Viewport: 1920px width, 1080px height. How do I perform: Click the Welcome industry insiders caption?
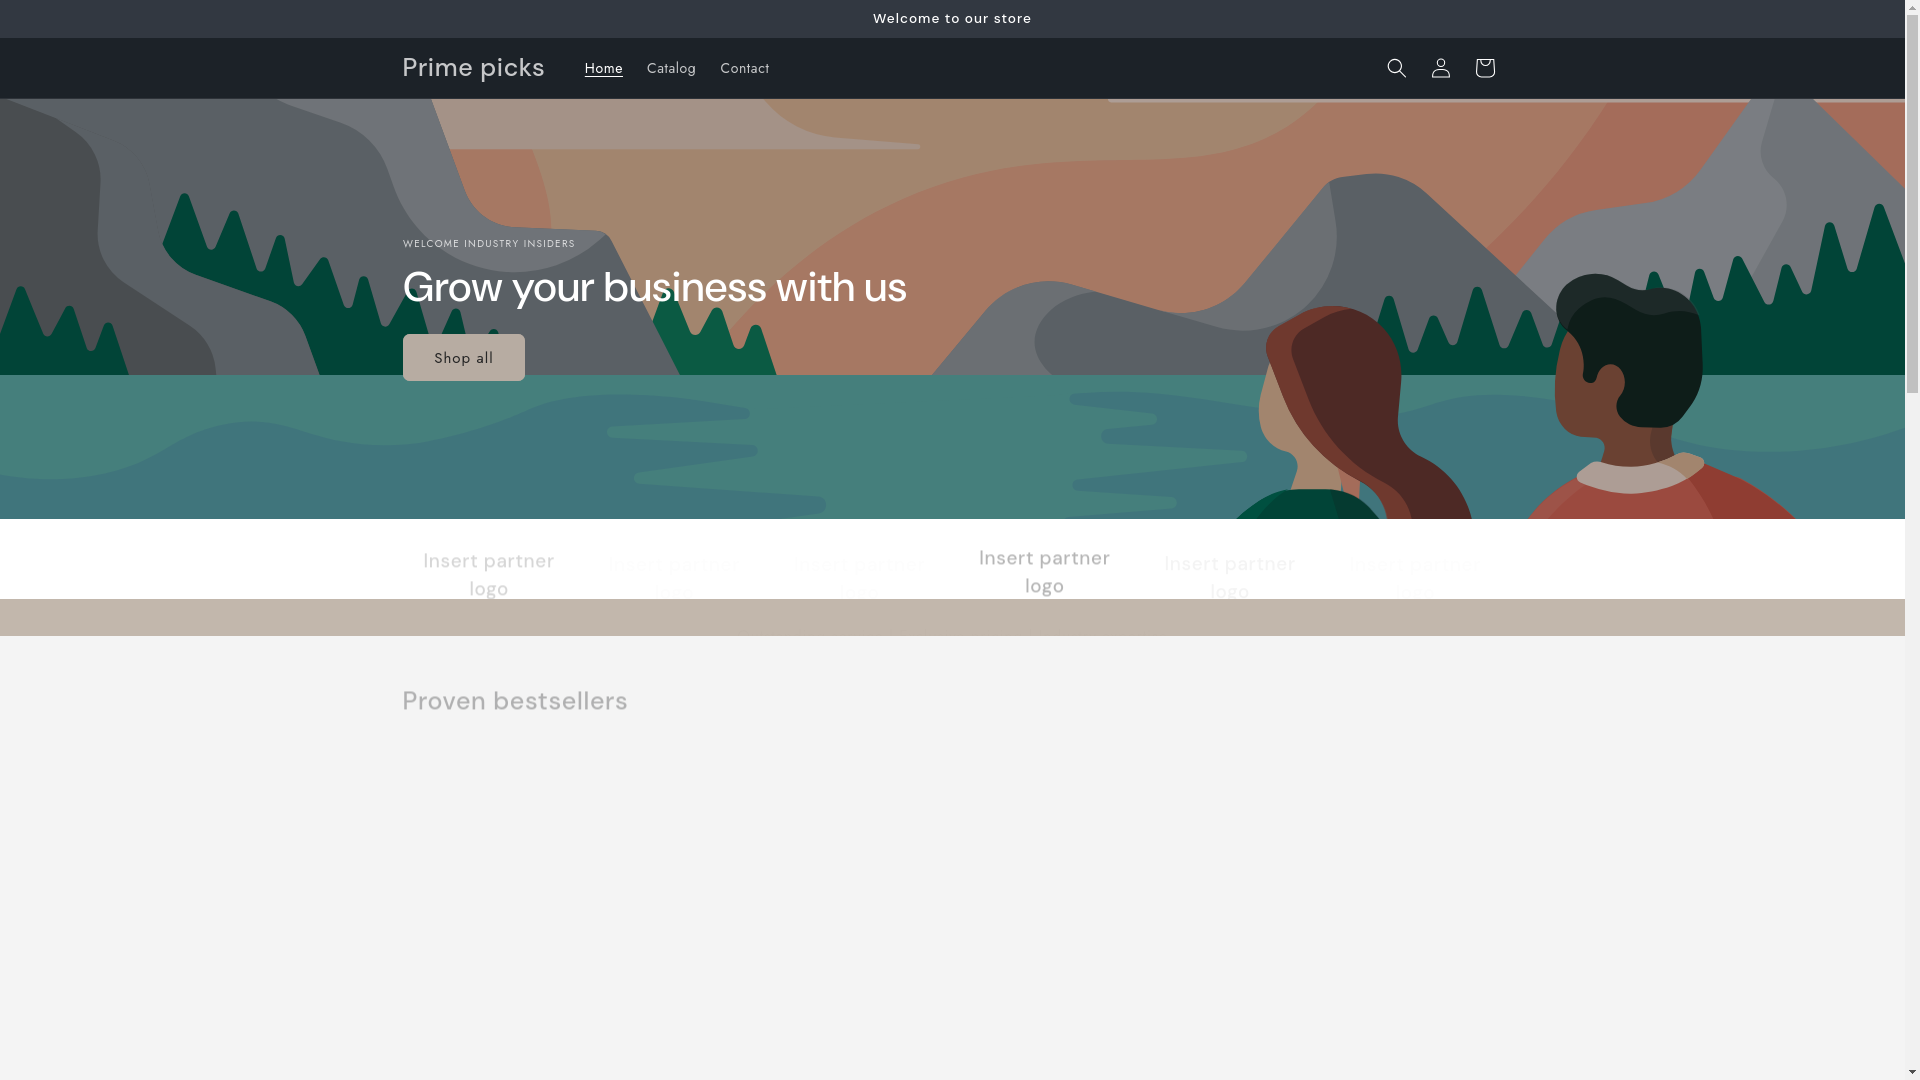coord(488,243)
